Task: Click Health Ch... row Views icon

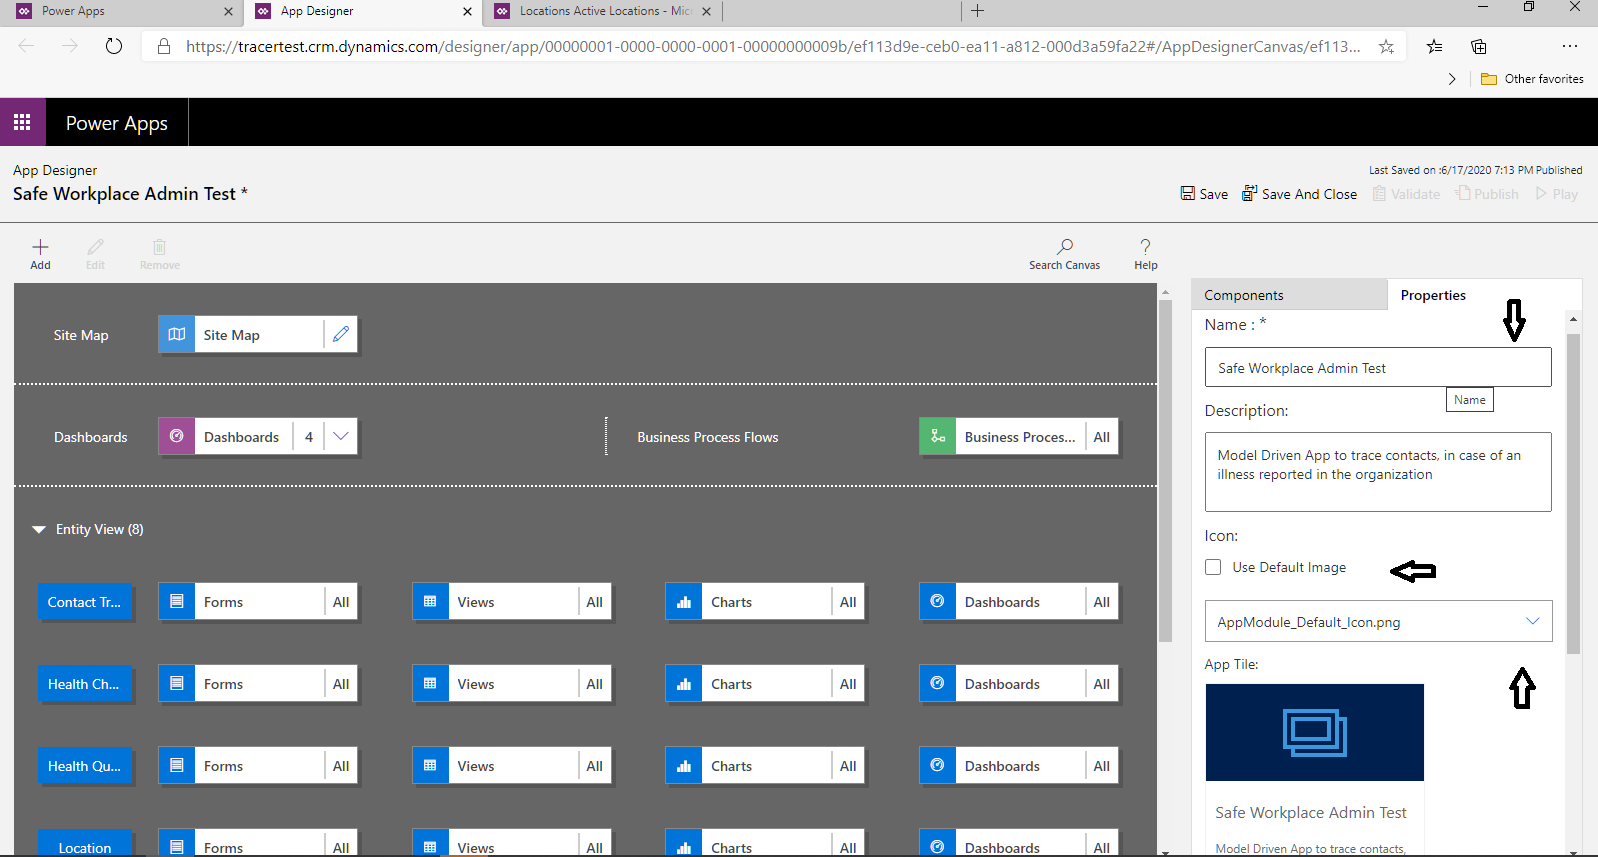Action: click(x=430, y=683)
